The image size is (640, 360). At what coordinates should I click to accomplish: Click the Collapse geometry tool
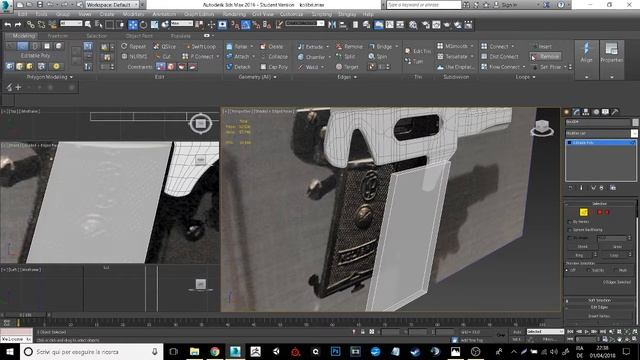pos(274,56)
